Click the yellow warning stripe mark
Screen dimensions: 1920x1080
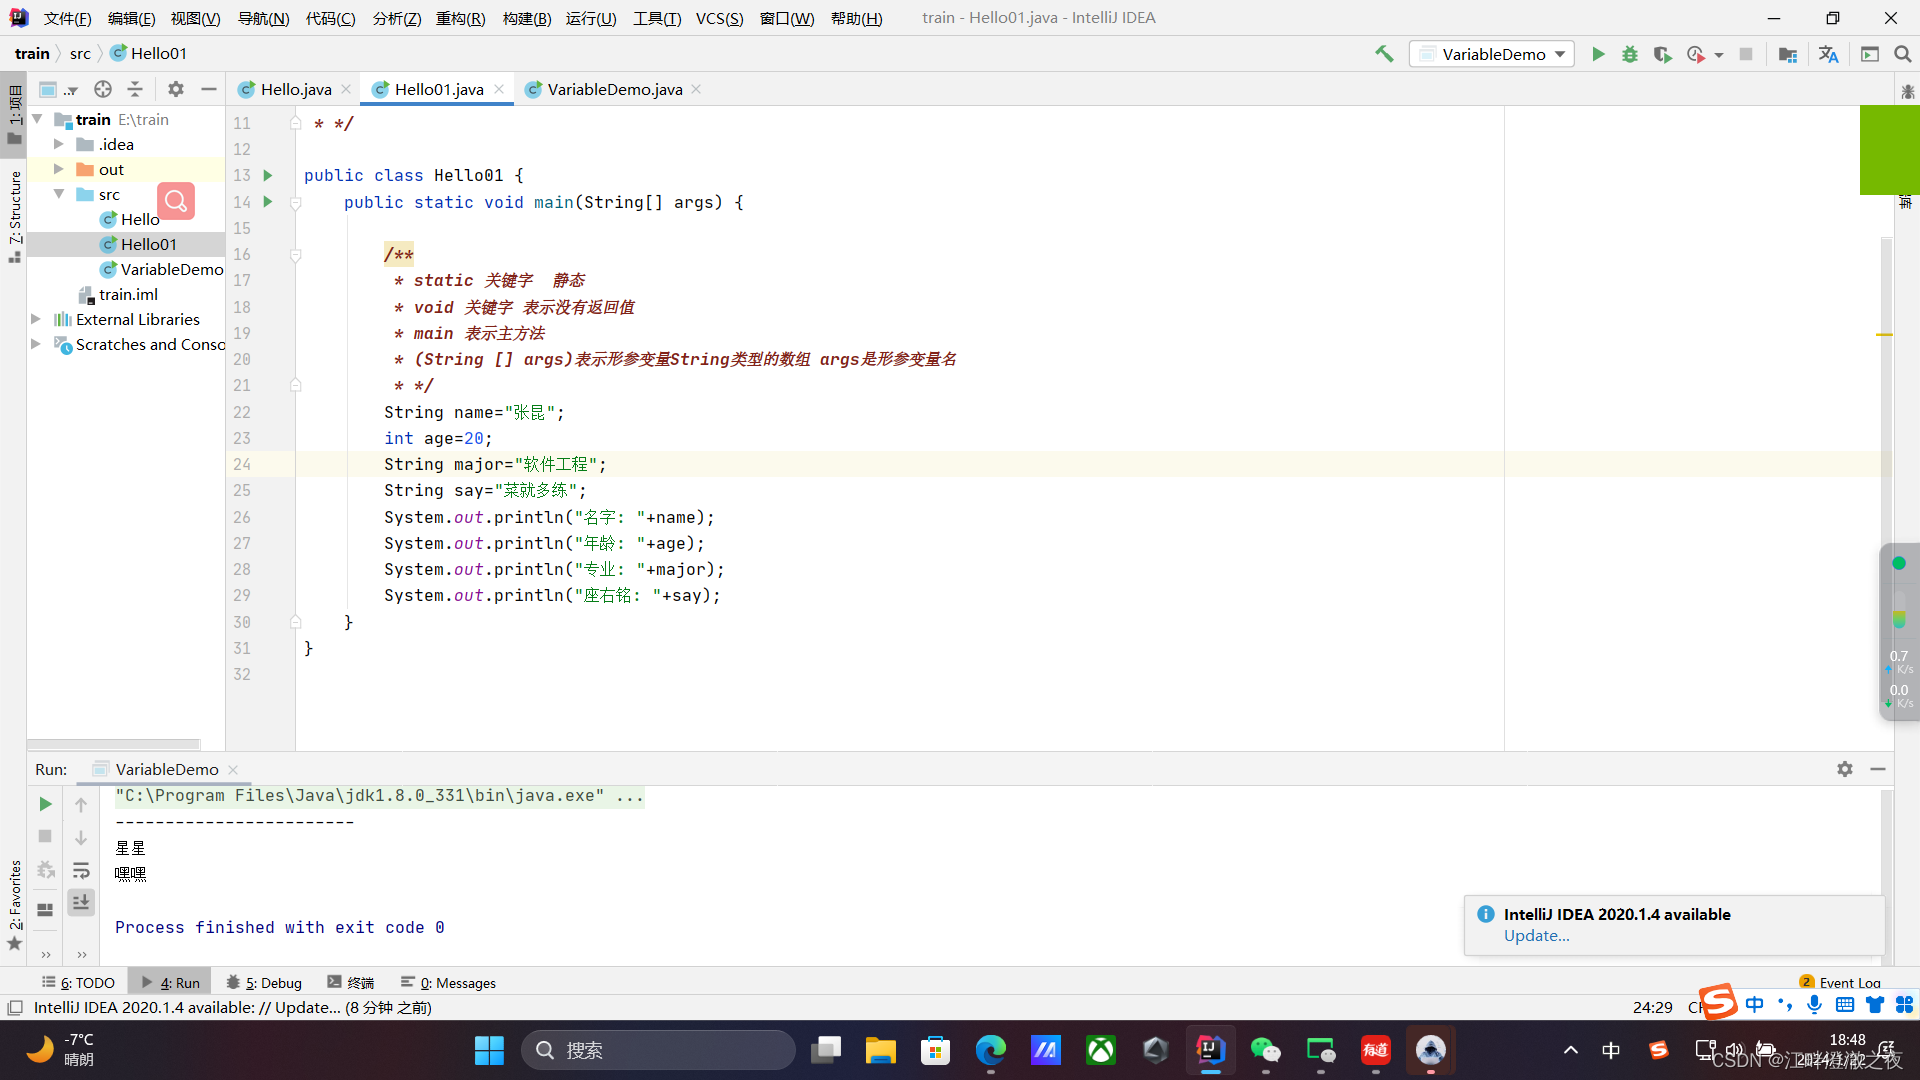(1884, 335)
